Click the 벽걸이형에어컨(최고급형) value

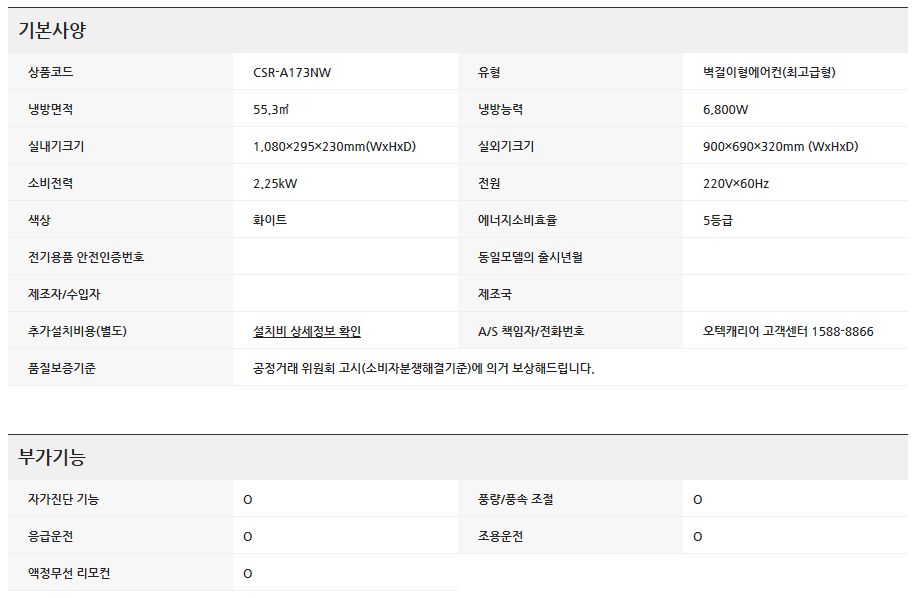(769, 72)
